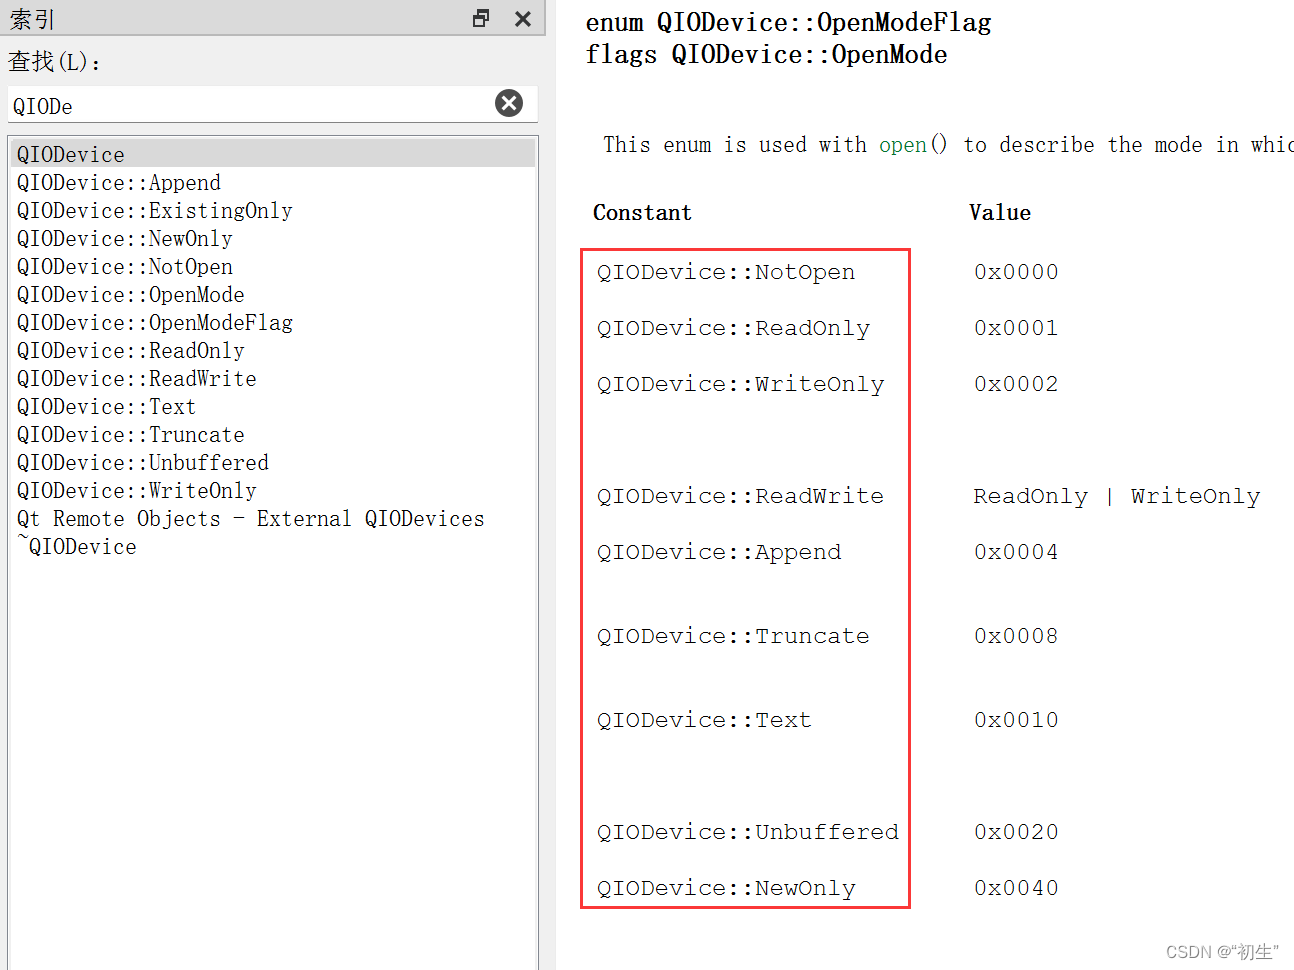Click QIODevice::WriteOnly in the constants table
The width and height of the screenshot is (1294, 970).
point(740,384)
